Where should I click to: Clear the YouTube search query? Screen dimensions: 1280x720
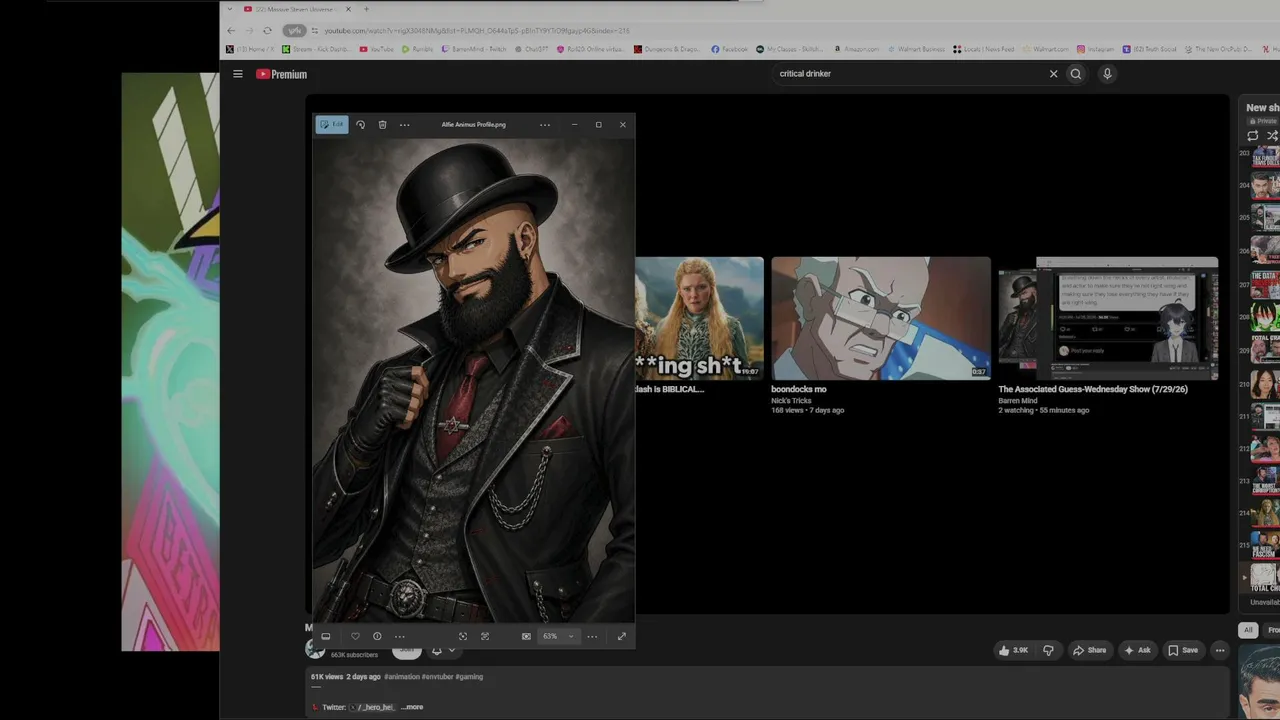[1053, 74]
